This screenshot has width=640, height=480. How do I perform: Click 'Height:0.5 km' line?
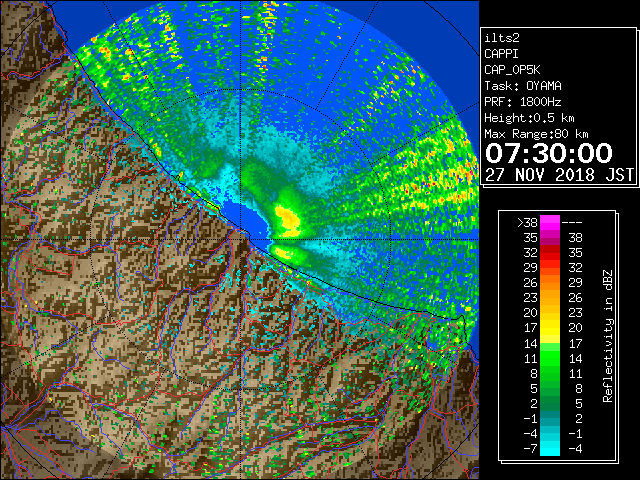click(x=529, y=118)
